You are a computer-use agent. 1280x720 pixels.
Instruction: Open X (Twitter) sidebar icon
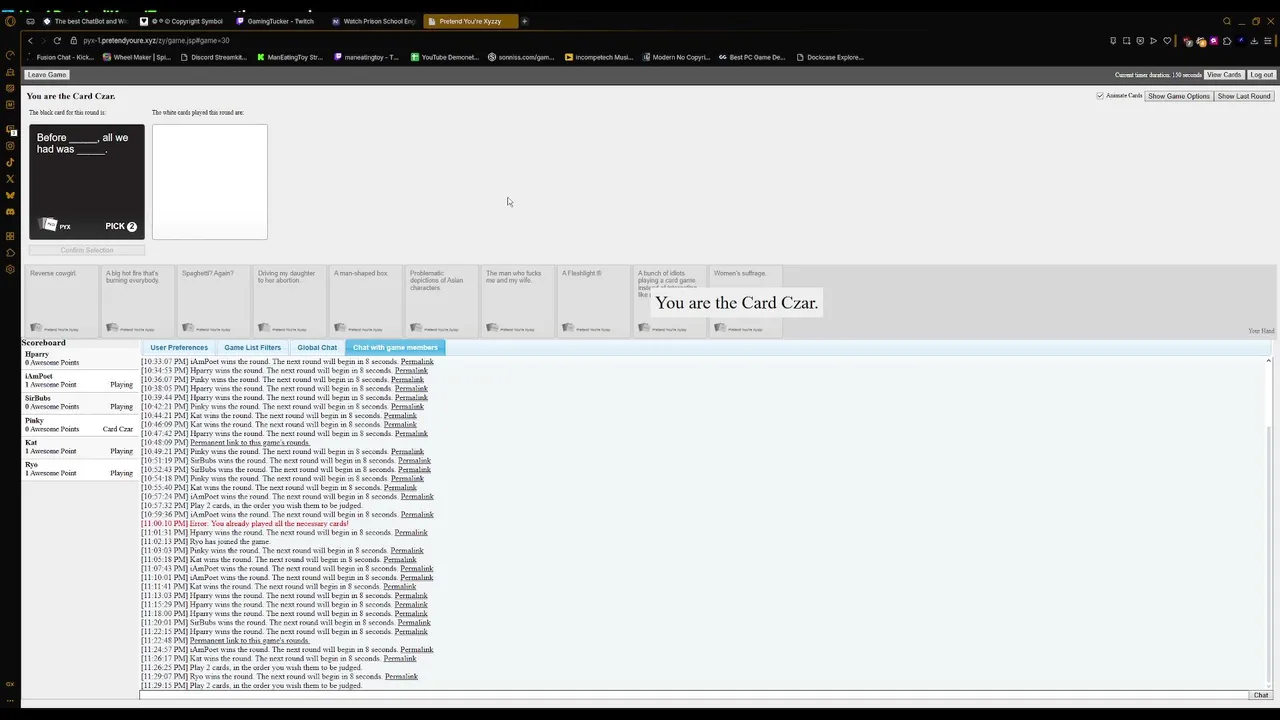click(x=10, y=179)
